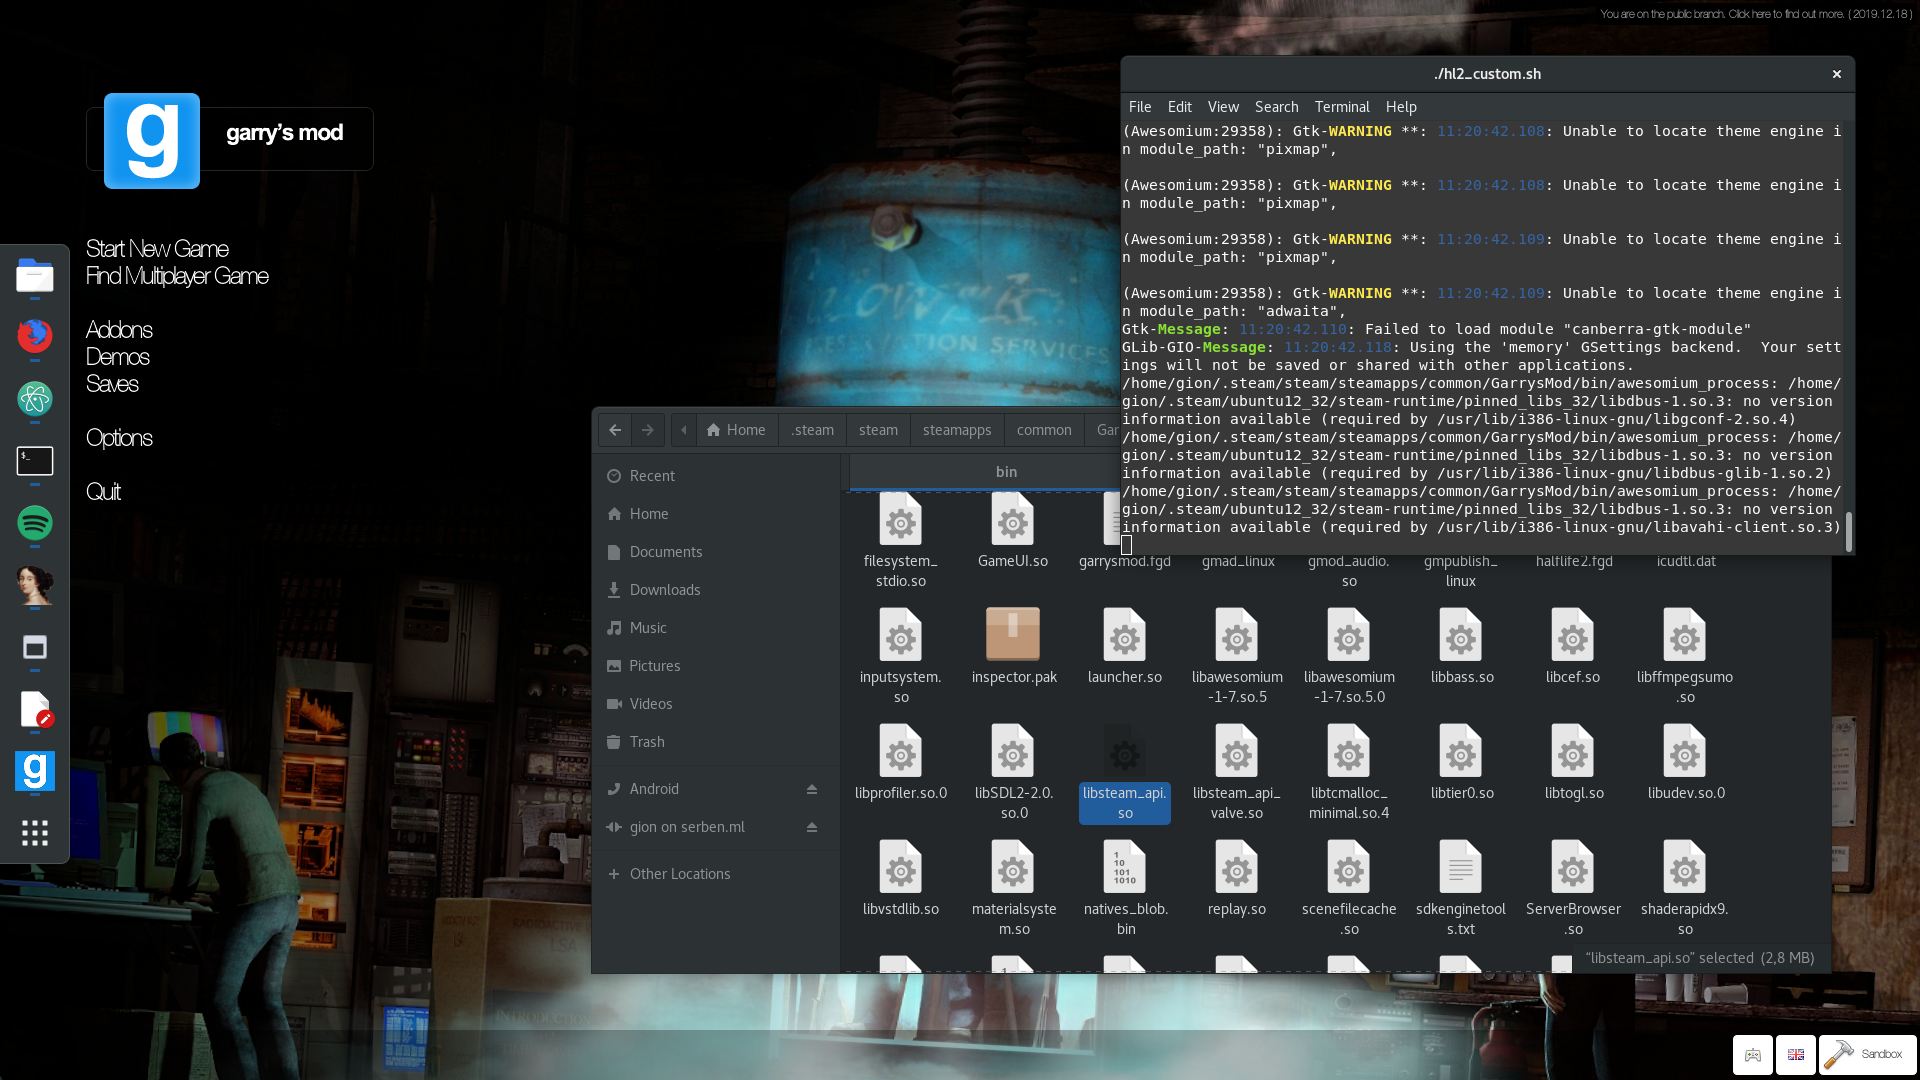Click the Garry's Mod logo icon

(152, 140)
